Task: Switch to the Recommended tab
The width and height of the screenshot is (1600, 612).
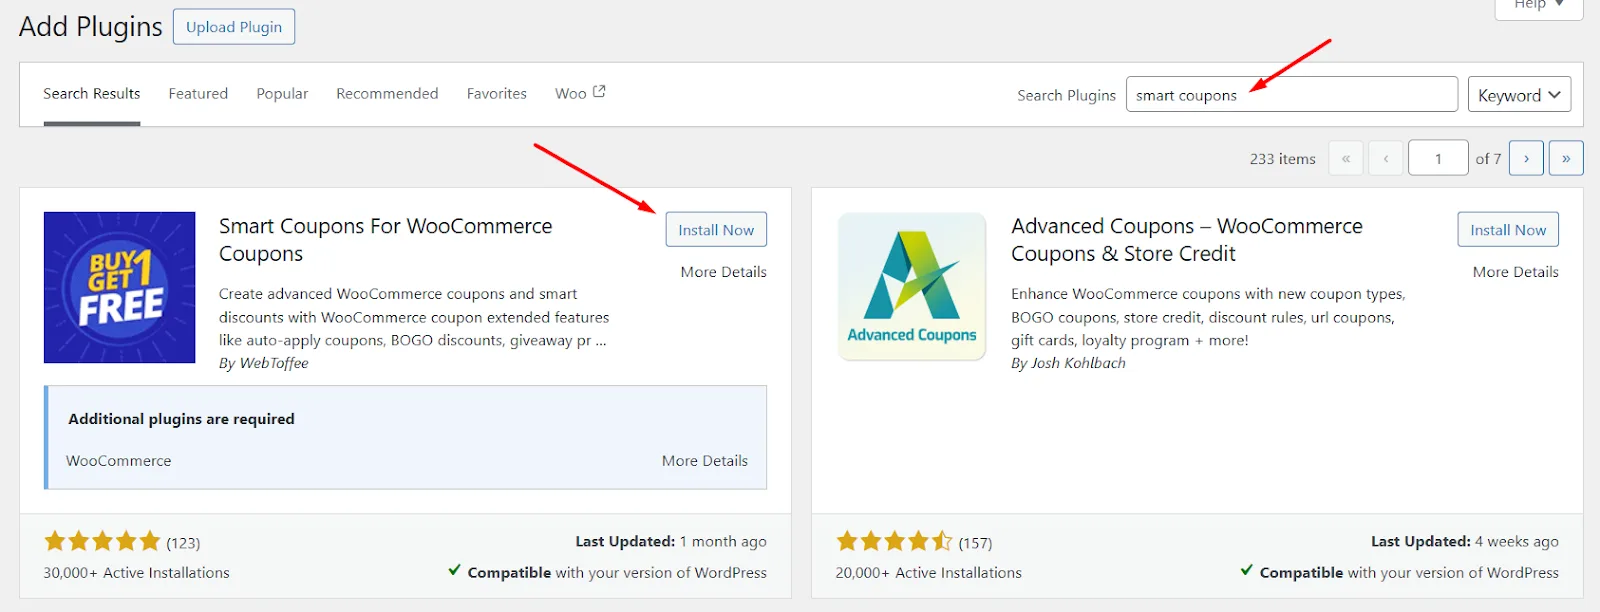Action: click(x=387, y=94)
